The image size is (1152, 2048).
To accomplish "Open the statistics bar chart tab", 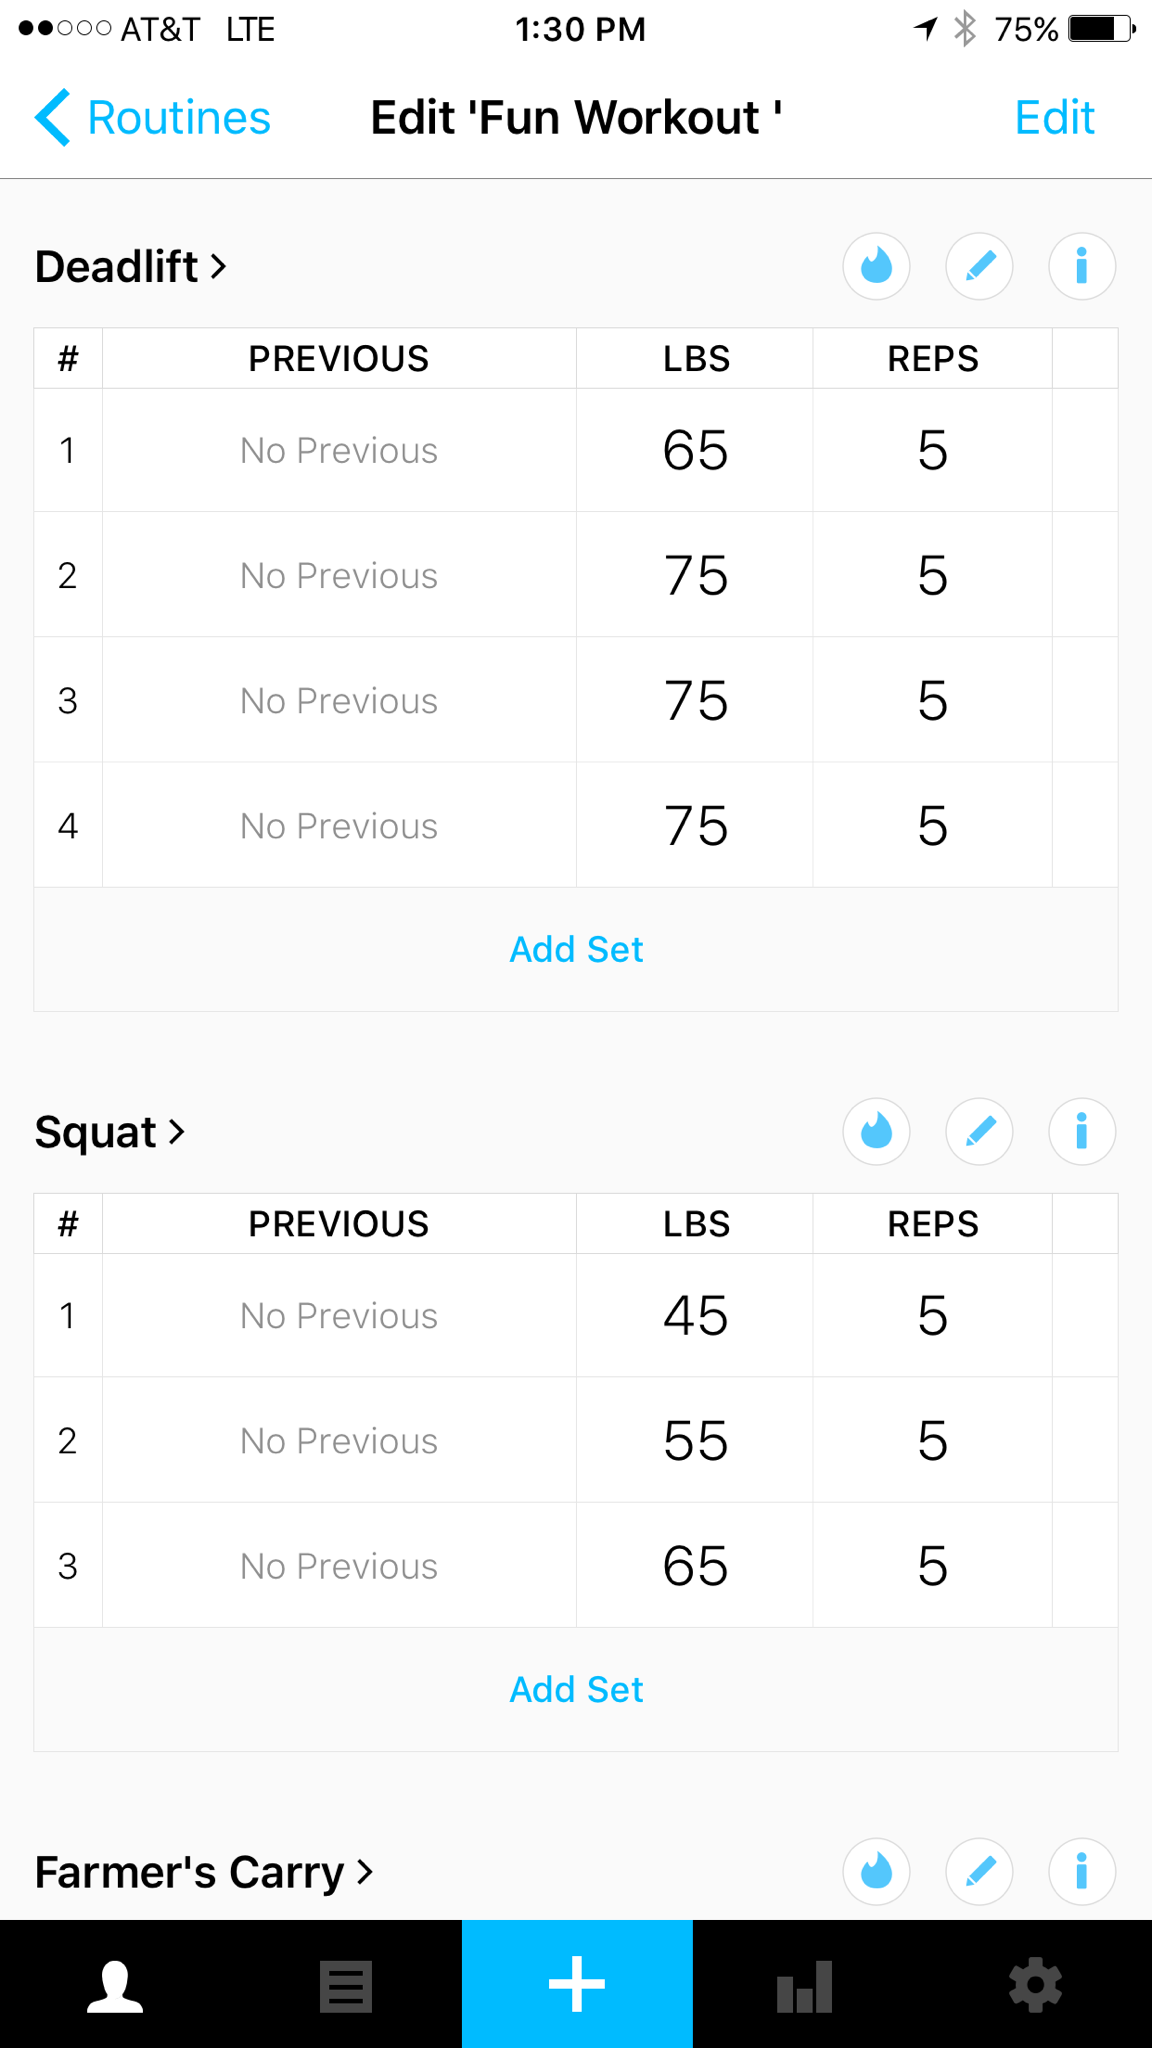I will point(805,1985).
